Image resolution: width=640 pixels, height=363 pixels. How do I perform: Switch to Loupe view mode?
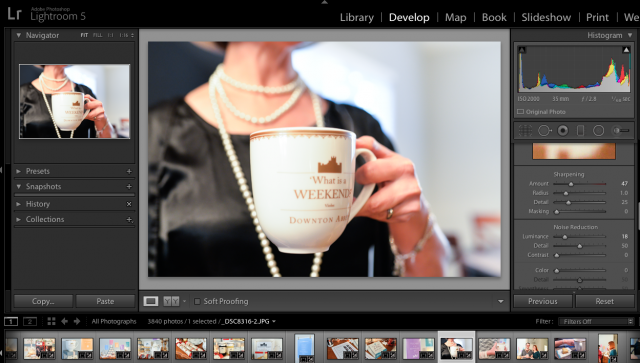tap(150, 301)
